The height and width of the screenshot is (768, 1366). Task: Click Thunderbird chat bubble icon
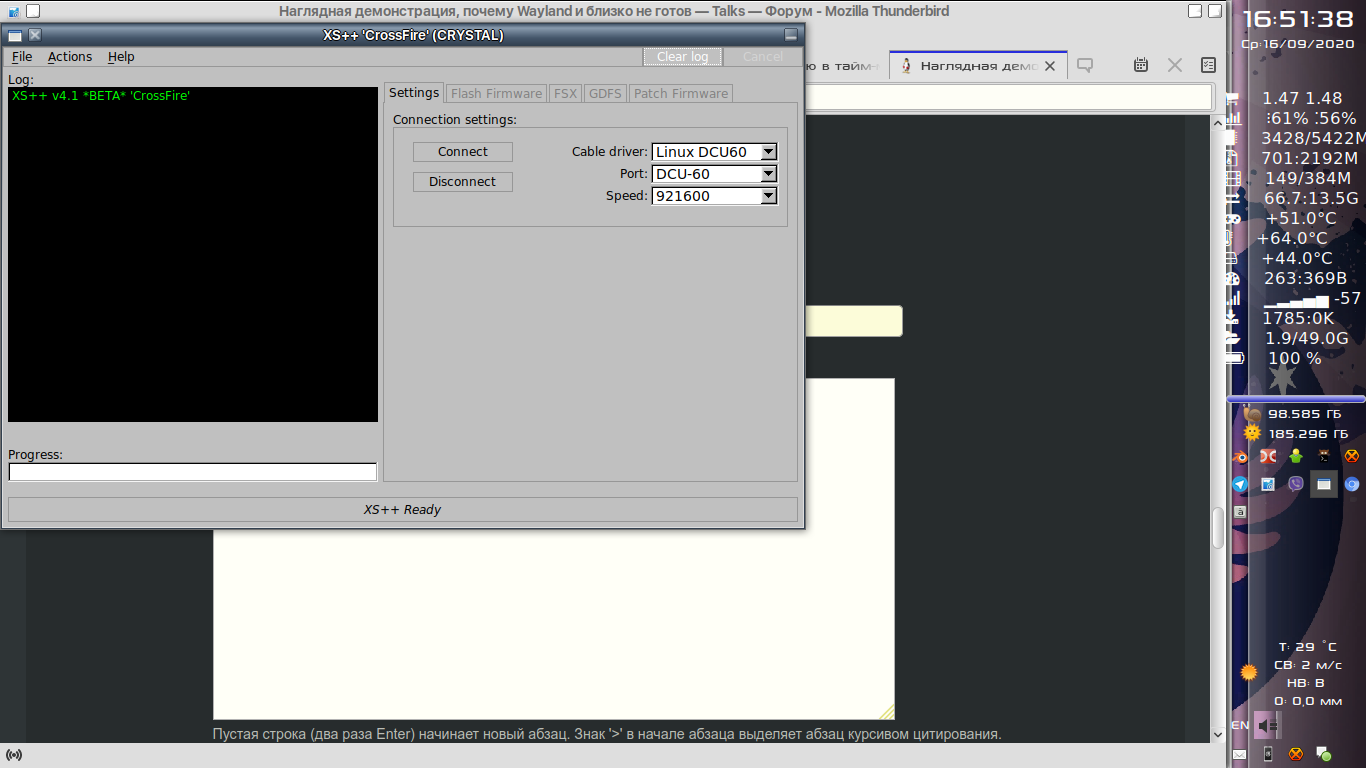[1085, 66]
